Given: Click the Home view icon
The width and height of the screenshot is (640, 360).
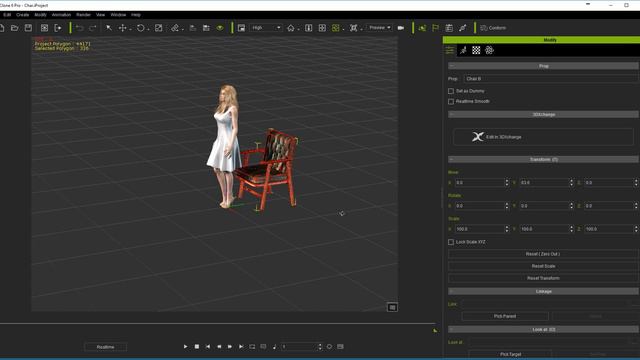Looking at the screenshot, I should 291,28.
